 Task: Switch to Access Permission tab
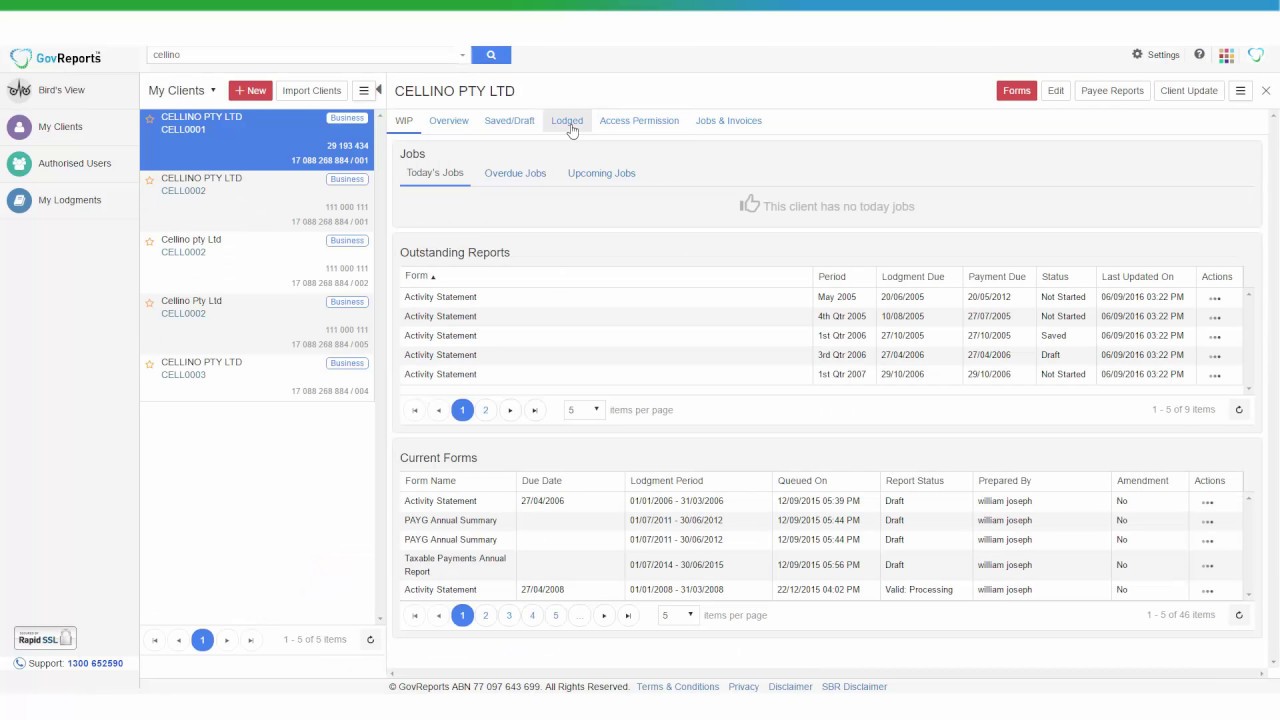point(639,121)
